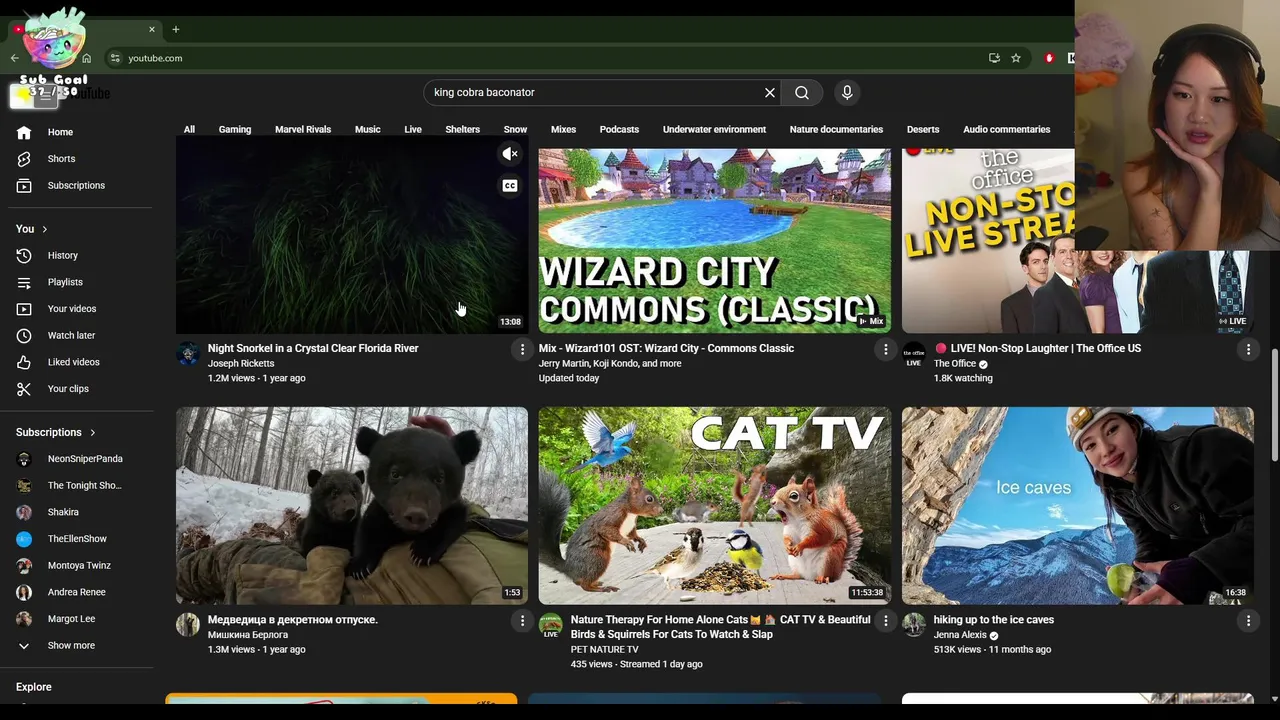Open the bear cubs video thumbnail
Screen dimensions: 1280x720
click(352, 505)
